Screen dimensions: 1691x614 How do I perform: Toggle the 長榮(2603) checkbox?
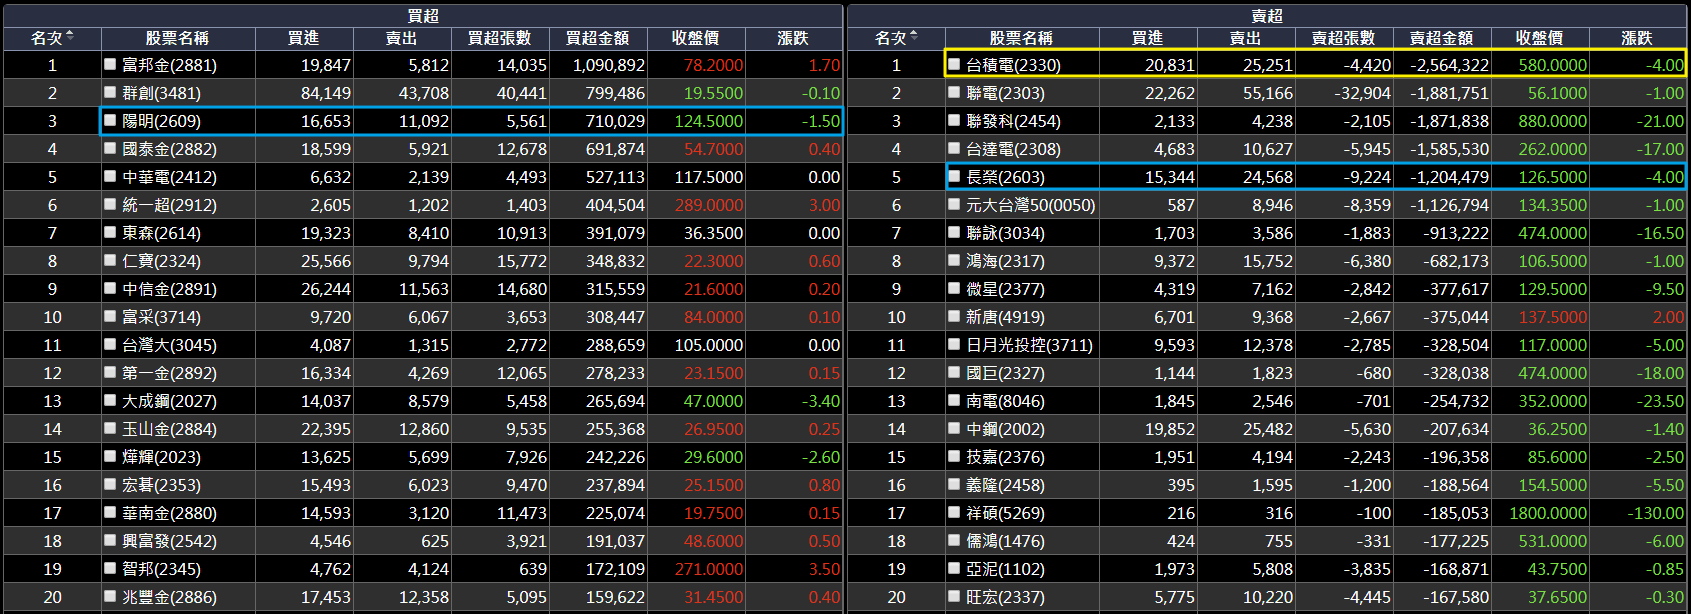(954, 176)
